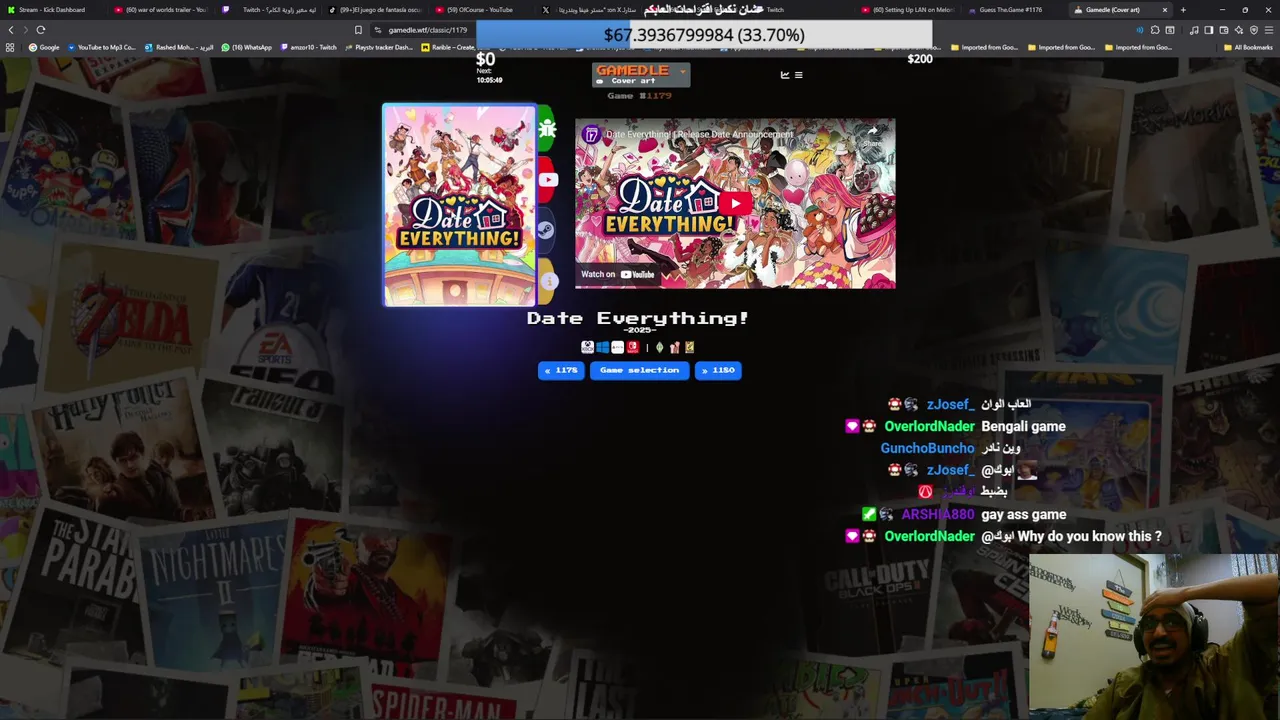This screenshot has height=720, width=1280.
Task: Switch to the El juego de fantasia tab
Action: 375,10
